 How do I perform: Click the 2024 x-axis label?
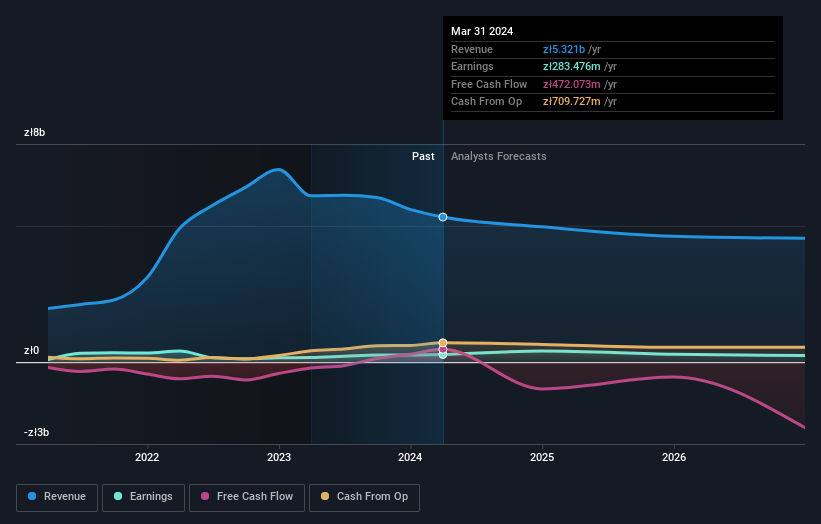410,457
